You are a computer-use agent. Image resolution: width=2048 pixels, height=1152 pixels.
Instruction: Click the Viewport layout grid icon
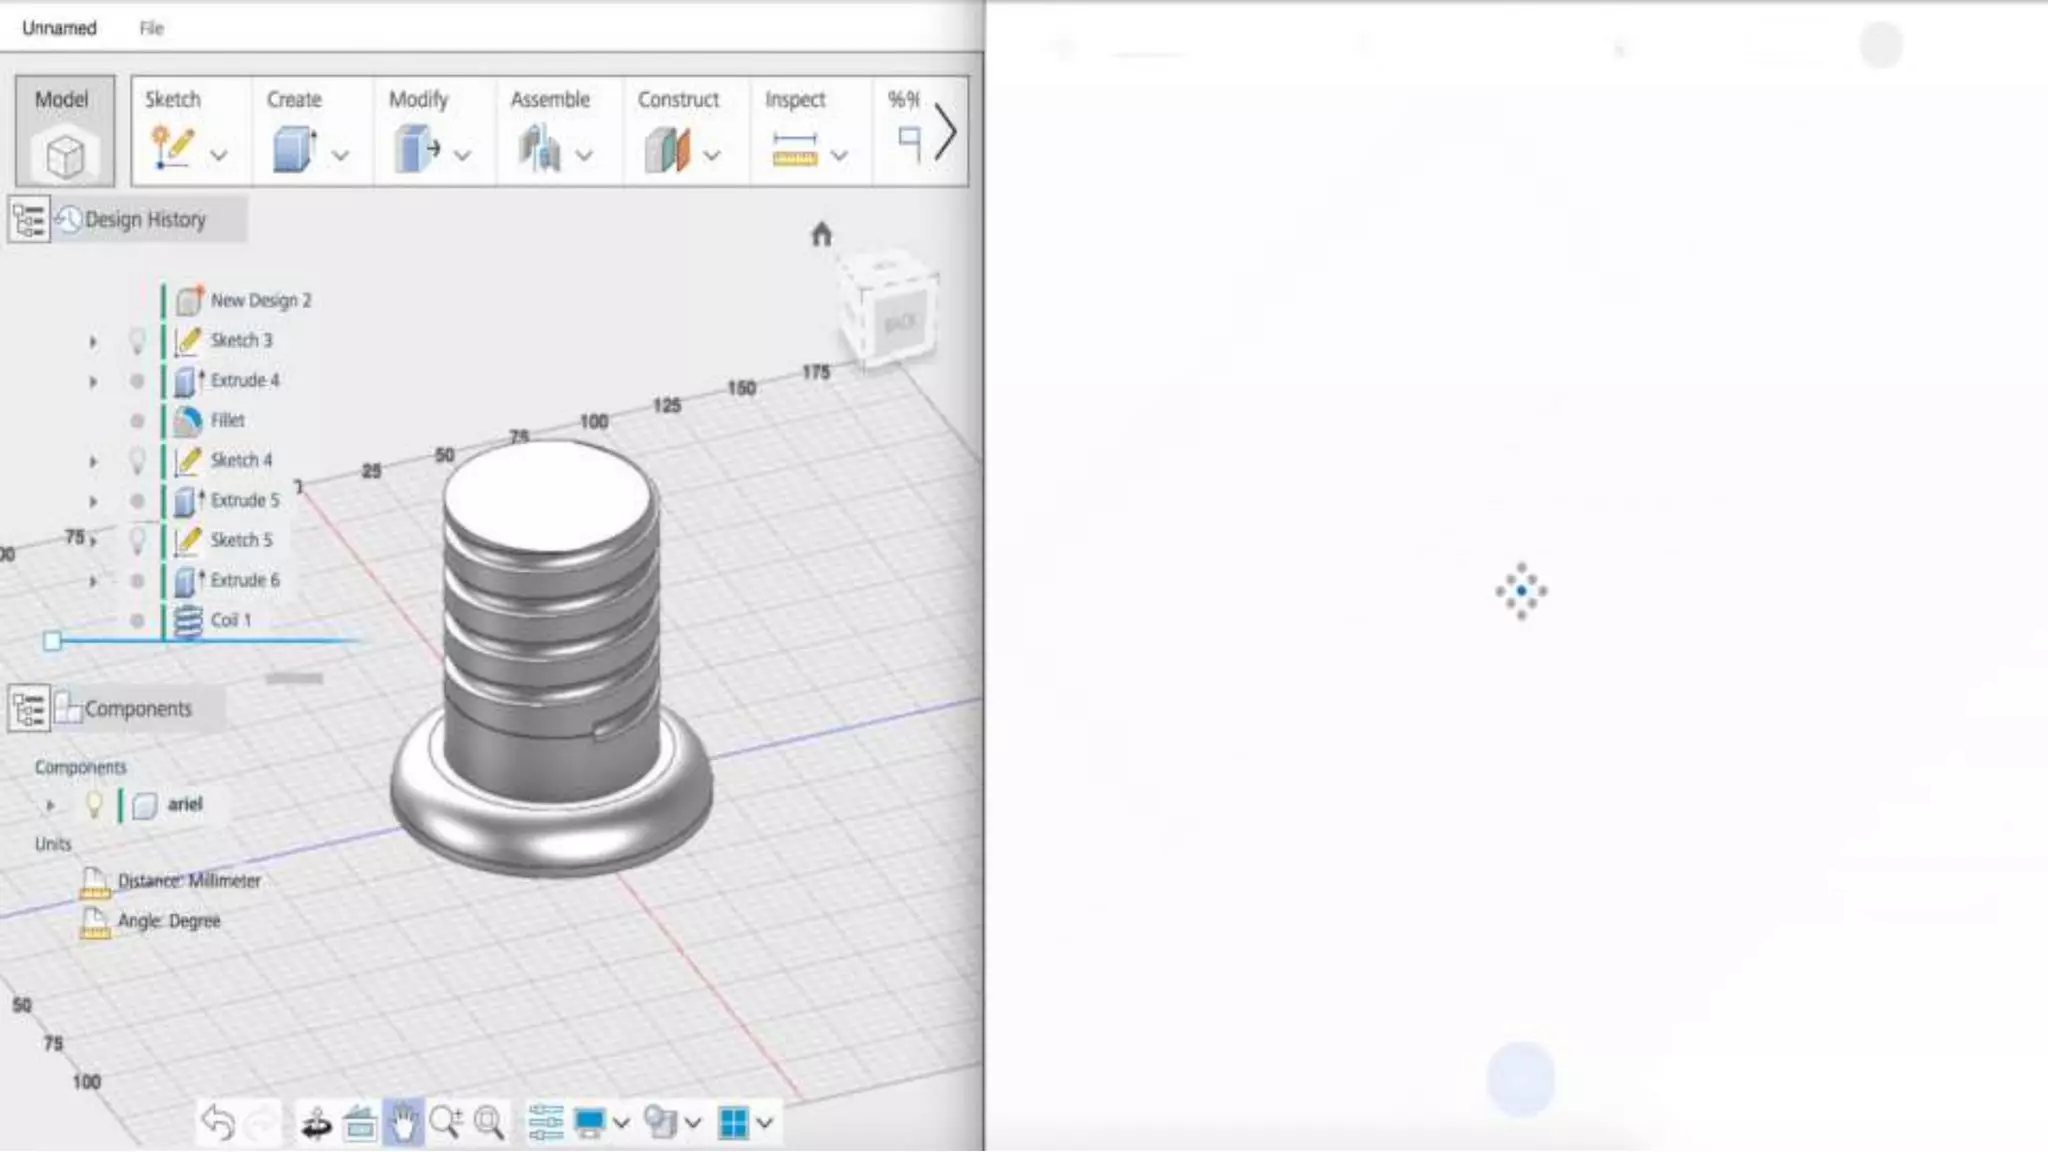click(x=733, y=1123)
